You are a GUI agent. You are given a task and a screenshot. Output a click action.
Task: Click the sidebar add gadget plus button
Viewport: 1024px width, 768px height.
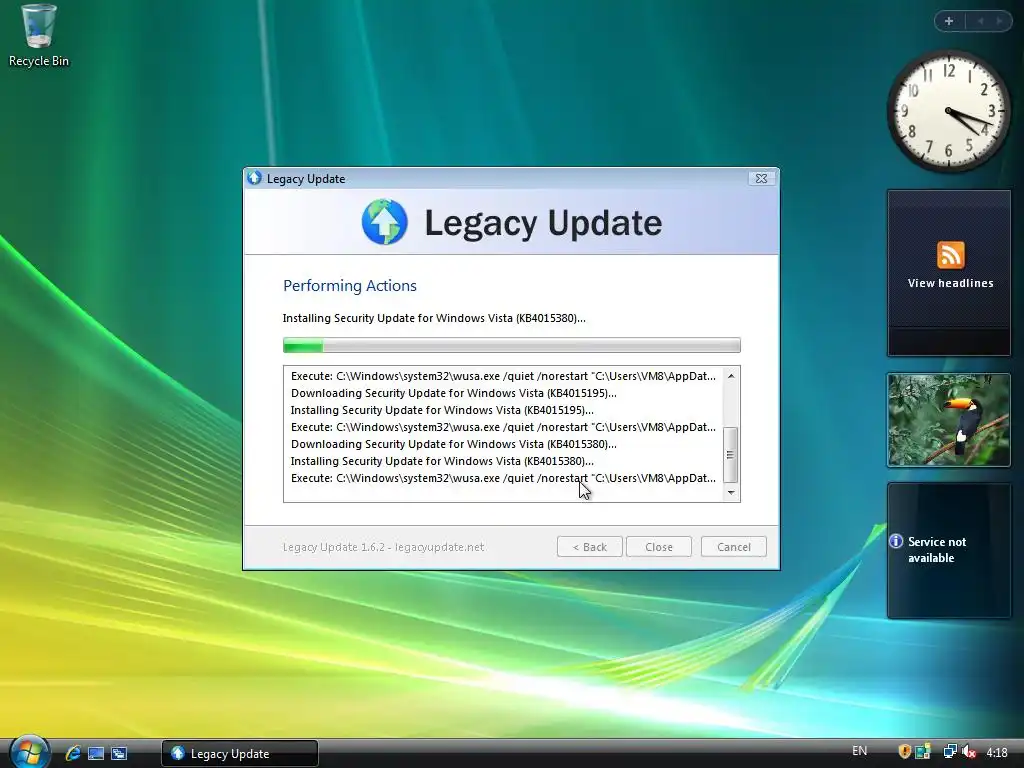pyautogui.click(x=949, y=21)
